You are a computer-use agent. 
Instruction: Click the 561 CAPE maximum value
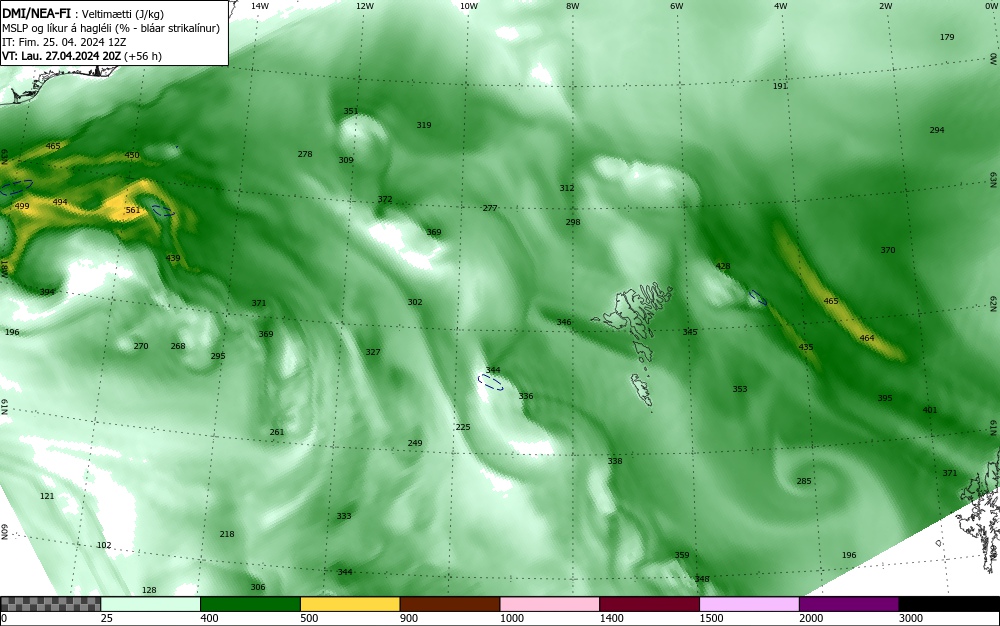point(133,210)
